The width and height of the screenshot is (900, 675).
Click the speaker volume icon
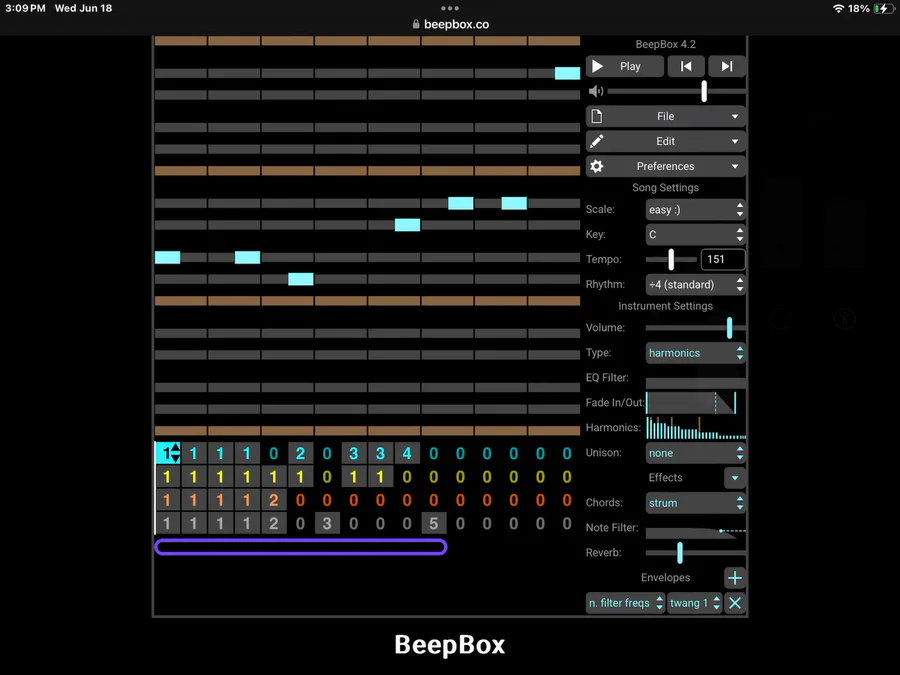coord(596,91)
